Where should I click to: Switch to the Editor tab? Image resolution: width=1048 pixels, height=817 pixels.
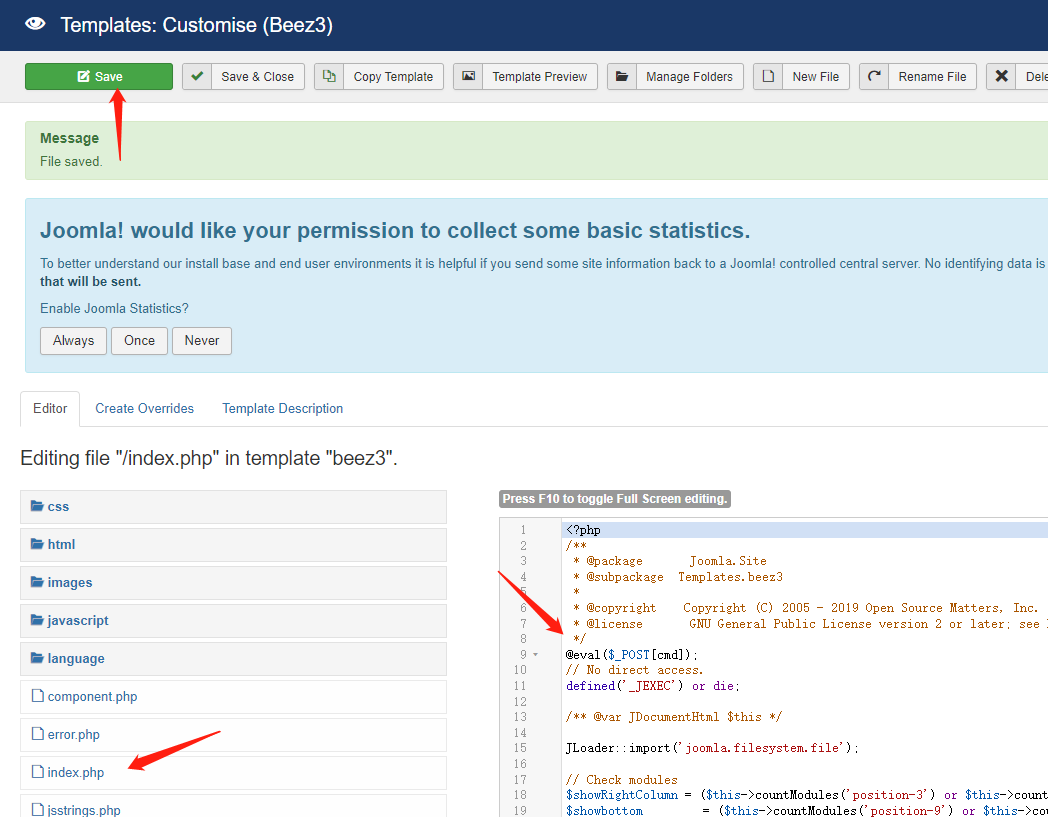(x=50, y=408)
